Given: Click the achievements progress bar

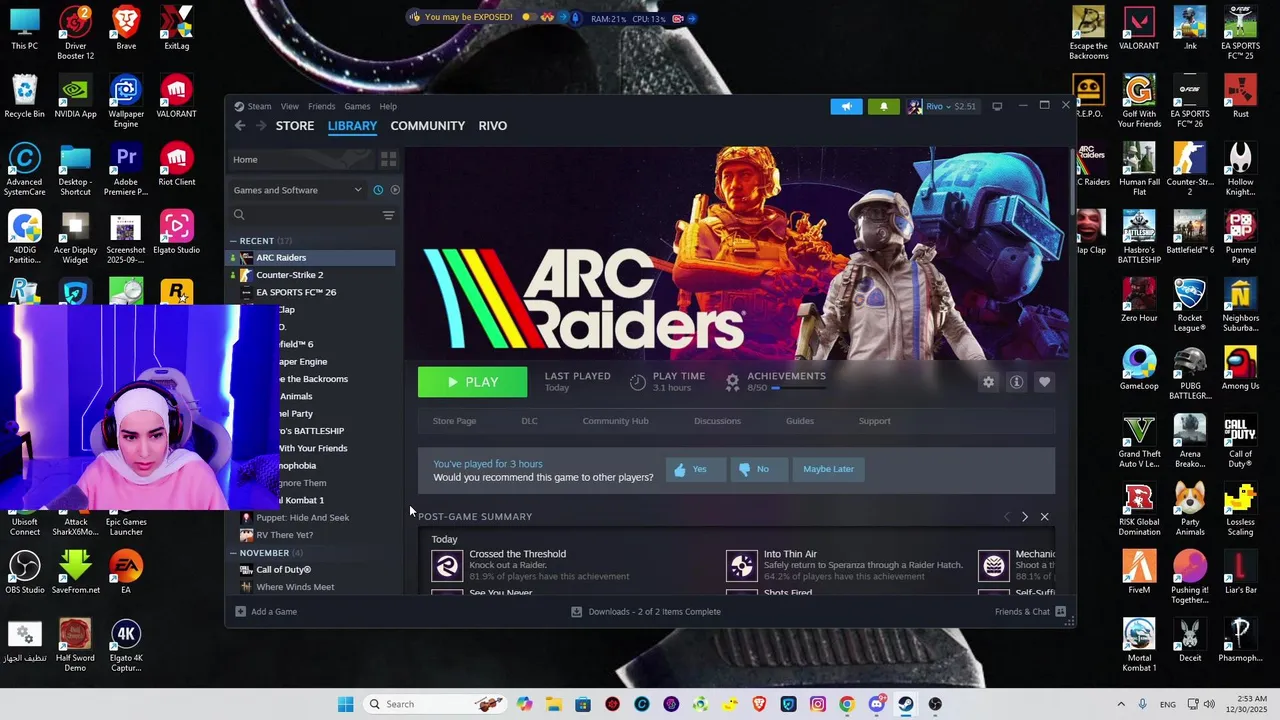Looking at the screenshot, I should [798, 388].
